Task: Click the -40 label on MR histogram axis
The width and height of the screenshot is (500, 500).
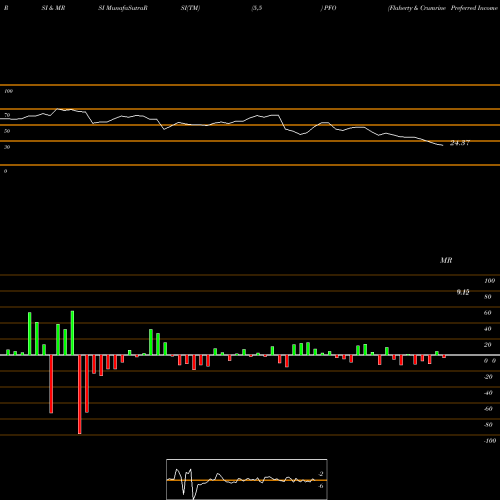Action: [x=488, y=393]
